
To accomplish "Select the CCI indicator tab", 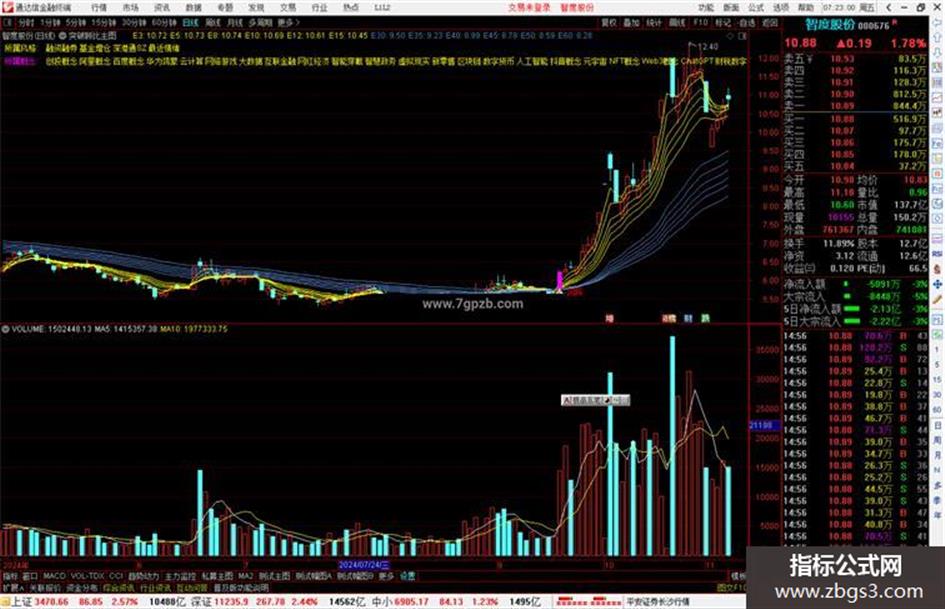I will 116,576.
